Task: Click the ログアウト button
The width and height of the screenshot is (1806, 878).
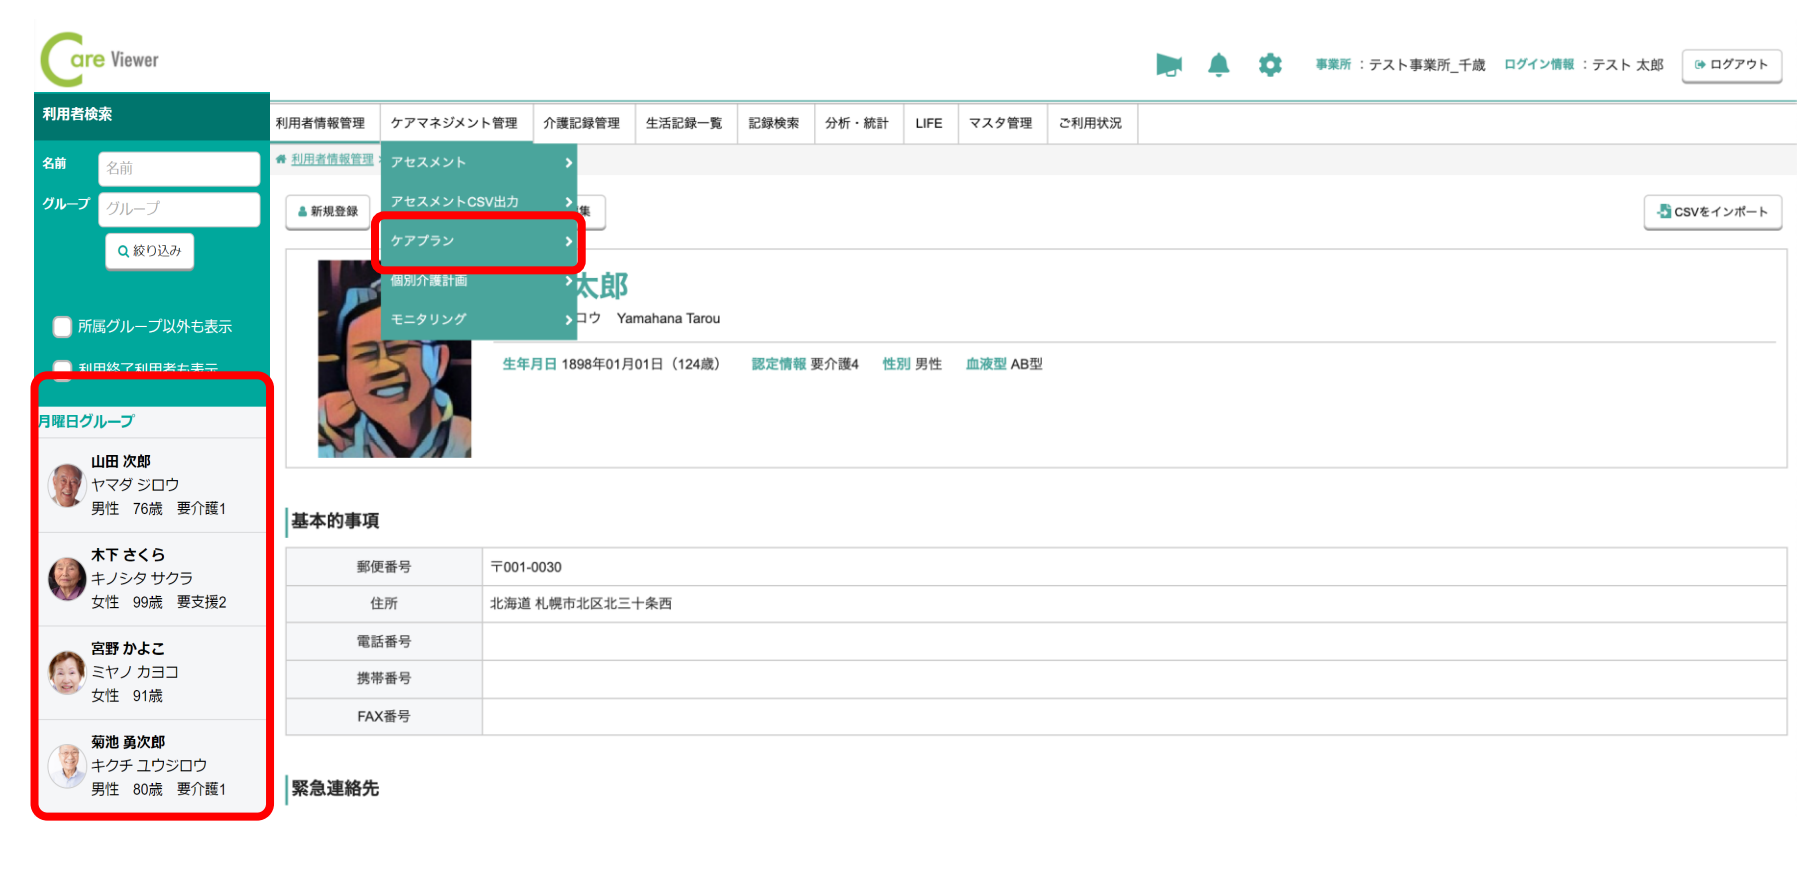Action: (x=1731, y=65)
